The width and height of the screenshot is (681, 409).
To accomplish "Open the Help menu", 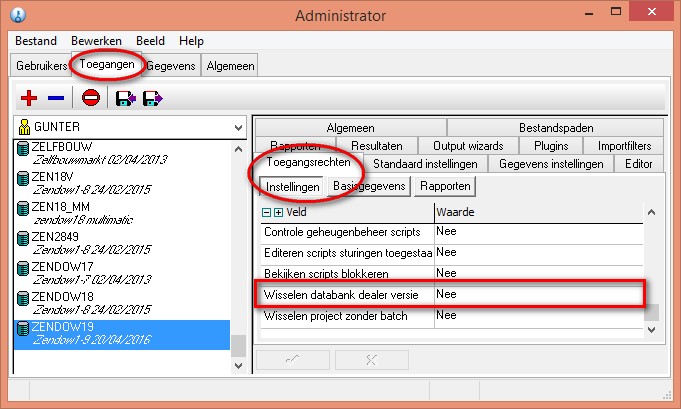I will 191,41.
